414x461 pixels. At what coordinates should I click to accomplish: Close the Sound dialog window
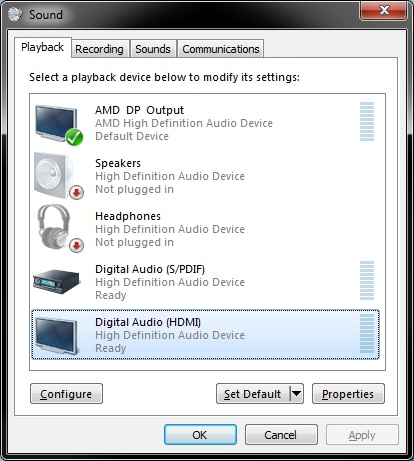point(383,10)
